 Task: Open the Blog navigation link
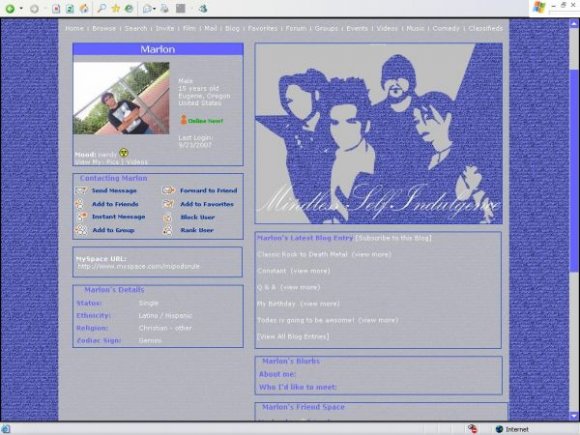coord(232,28)
